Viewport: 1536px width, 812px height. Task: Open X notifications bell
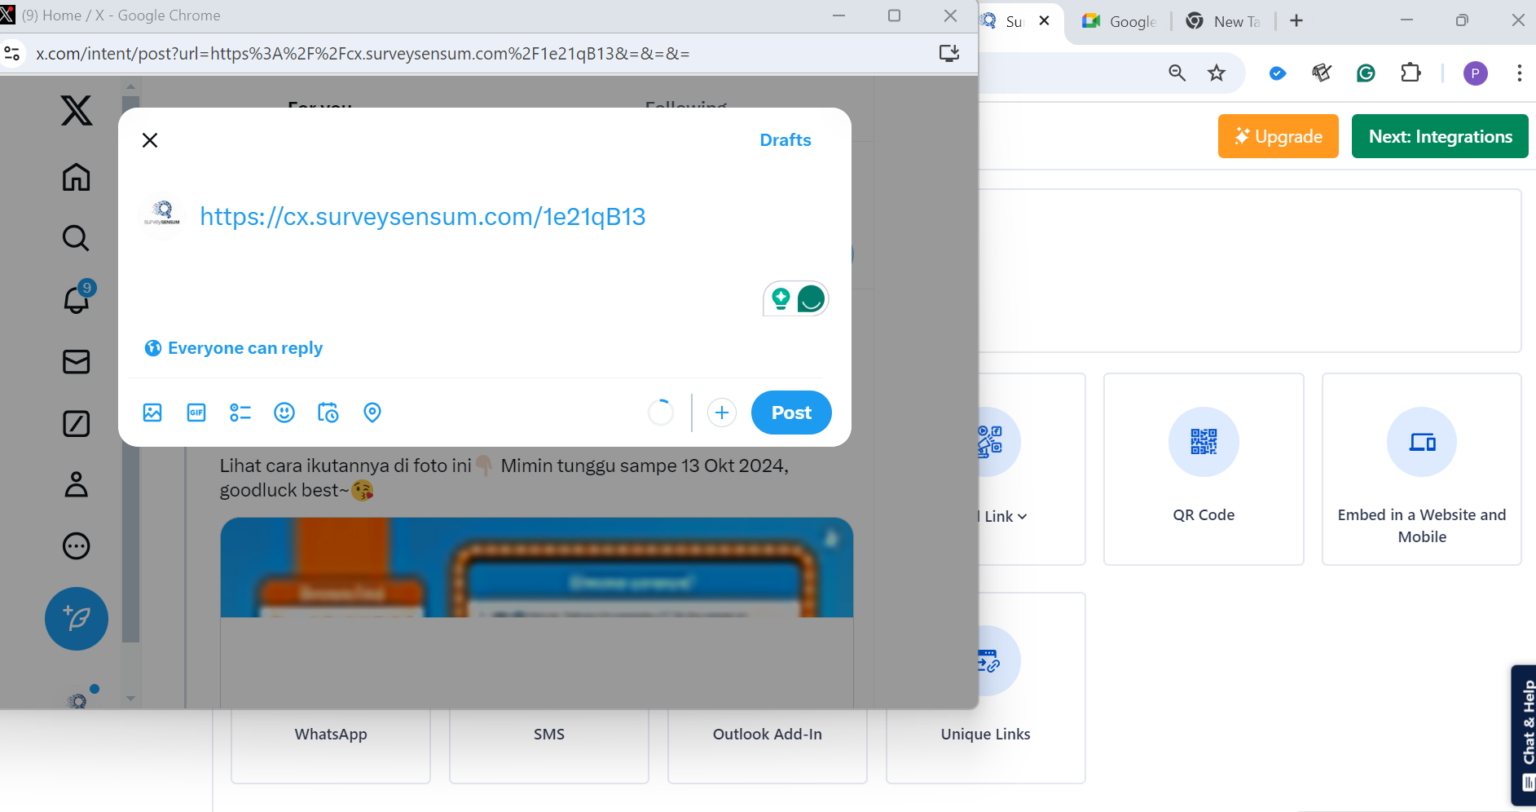point(76,299)
